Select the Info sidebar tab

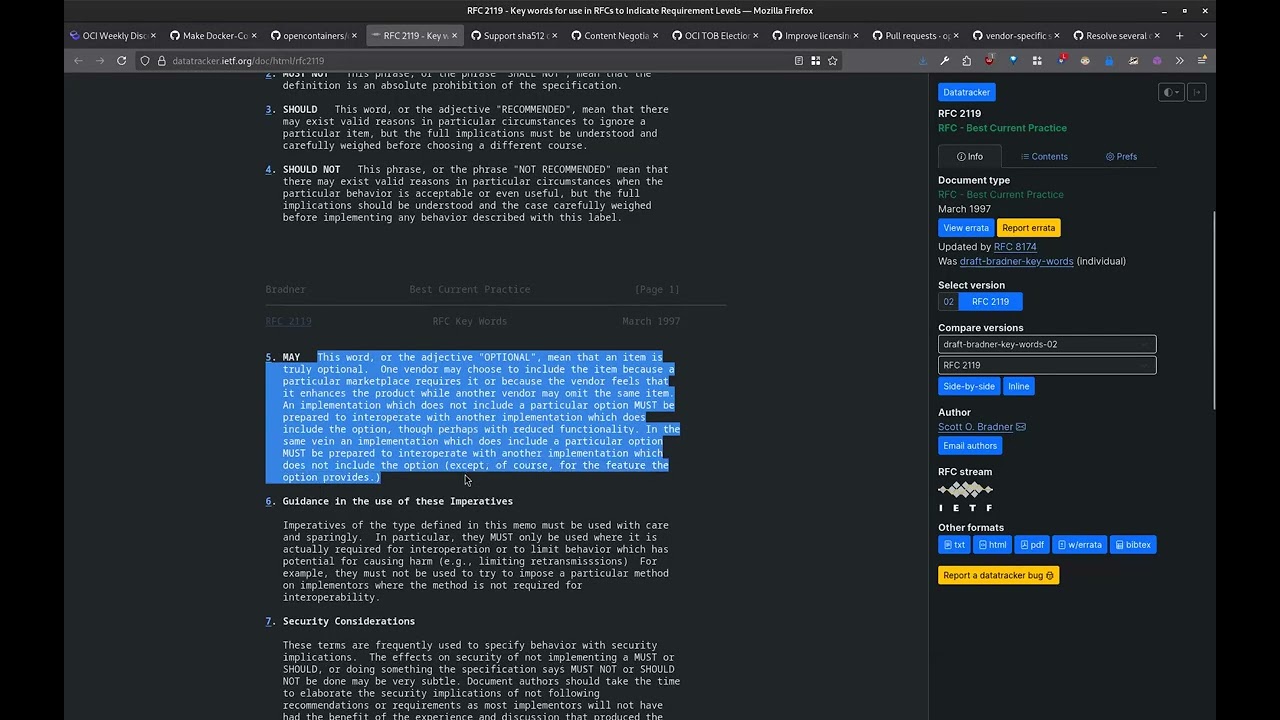[970, 156]
